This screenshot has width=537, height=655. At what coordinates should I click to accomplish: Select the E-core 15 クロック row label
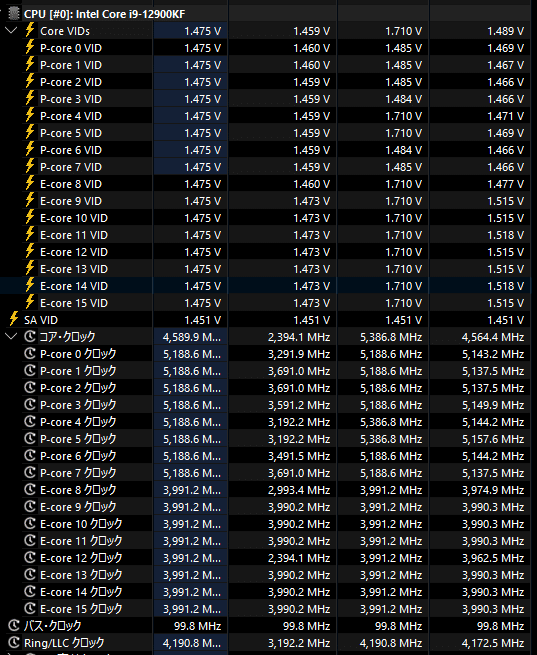pos(81,609)
